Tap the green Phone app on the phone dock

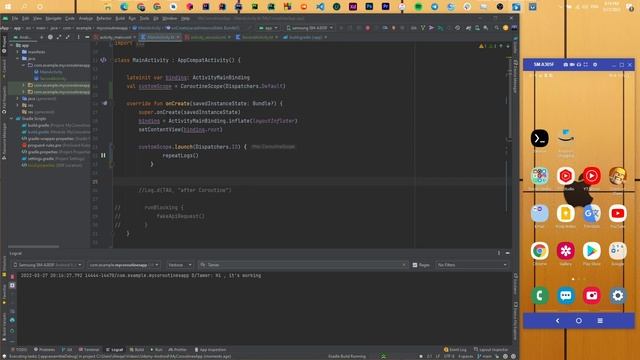540,296
